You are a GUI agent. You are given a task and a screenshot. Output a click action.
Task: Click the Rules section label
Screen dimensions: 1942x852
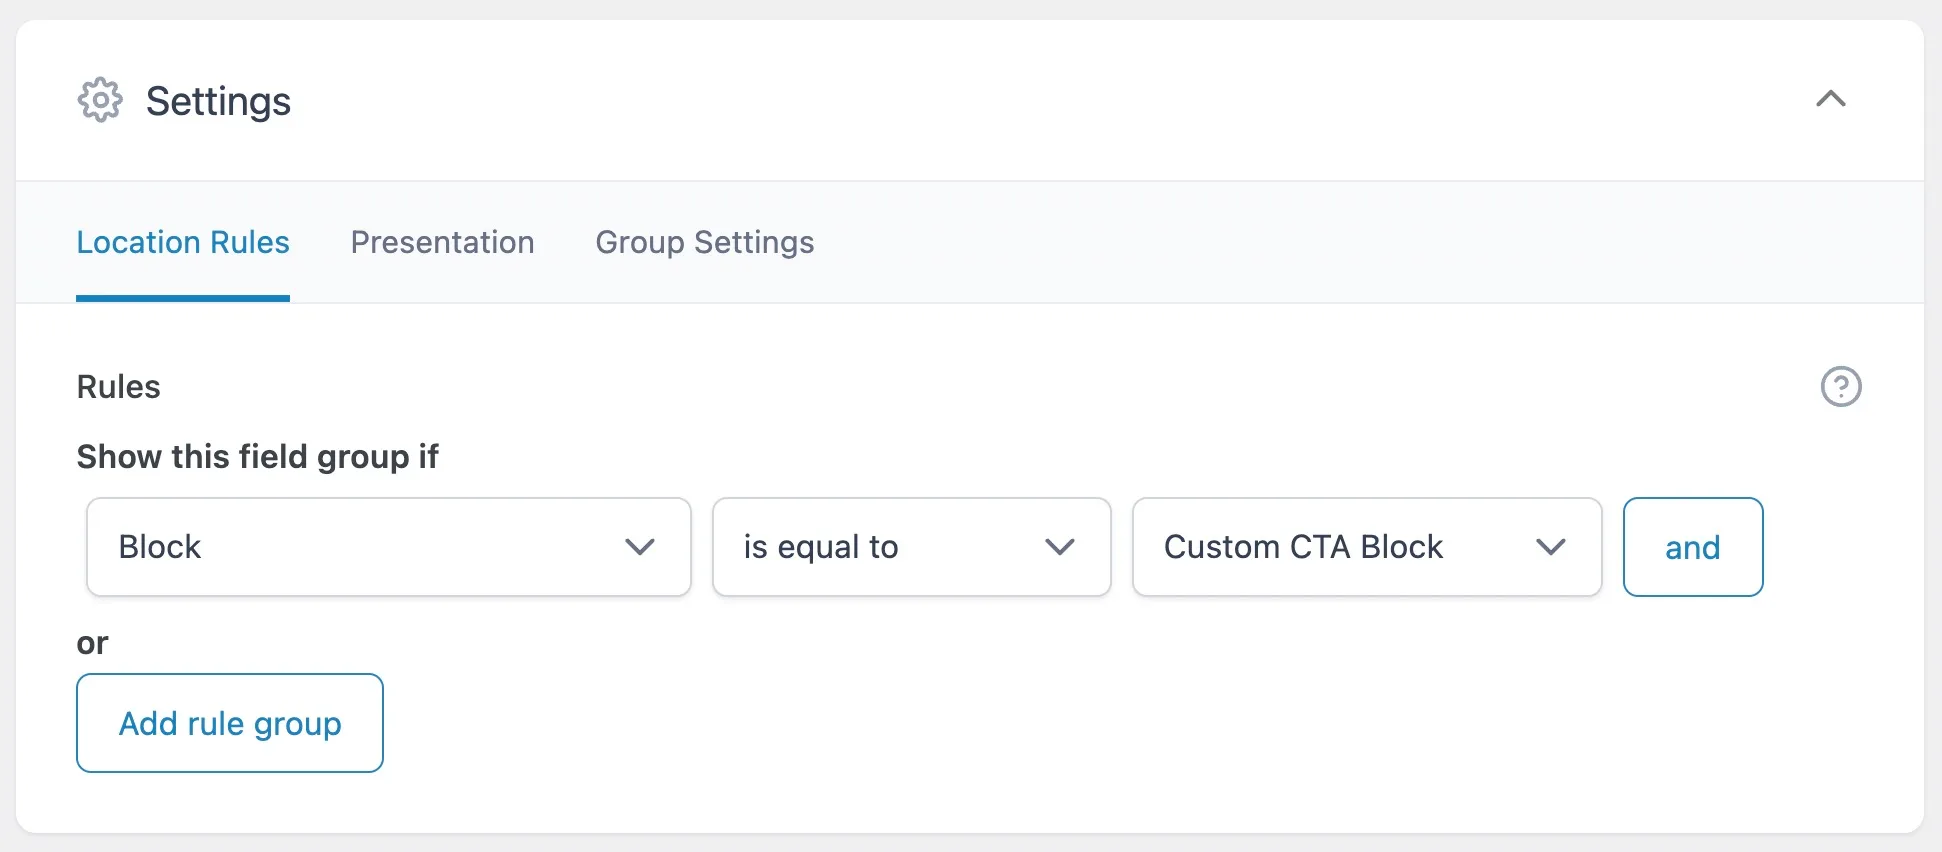[118, 387]
